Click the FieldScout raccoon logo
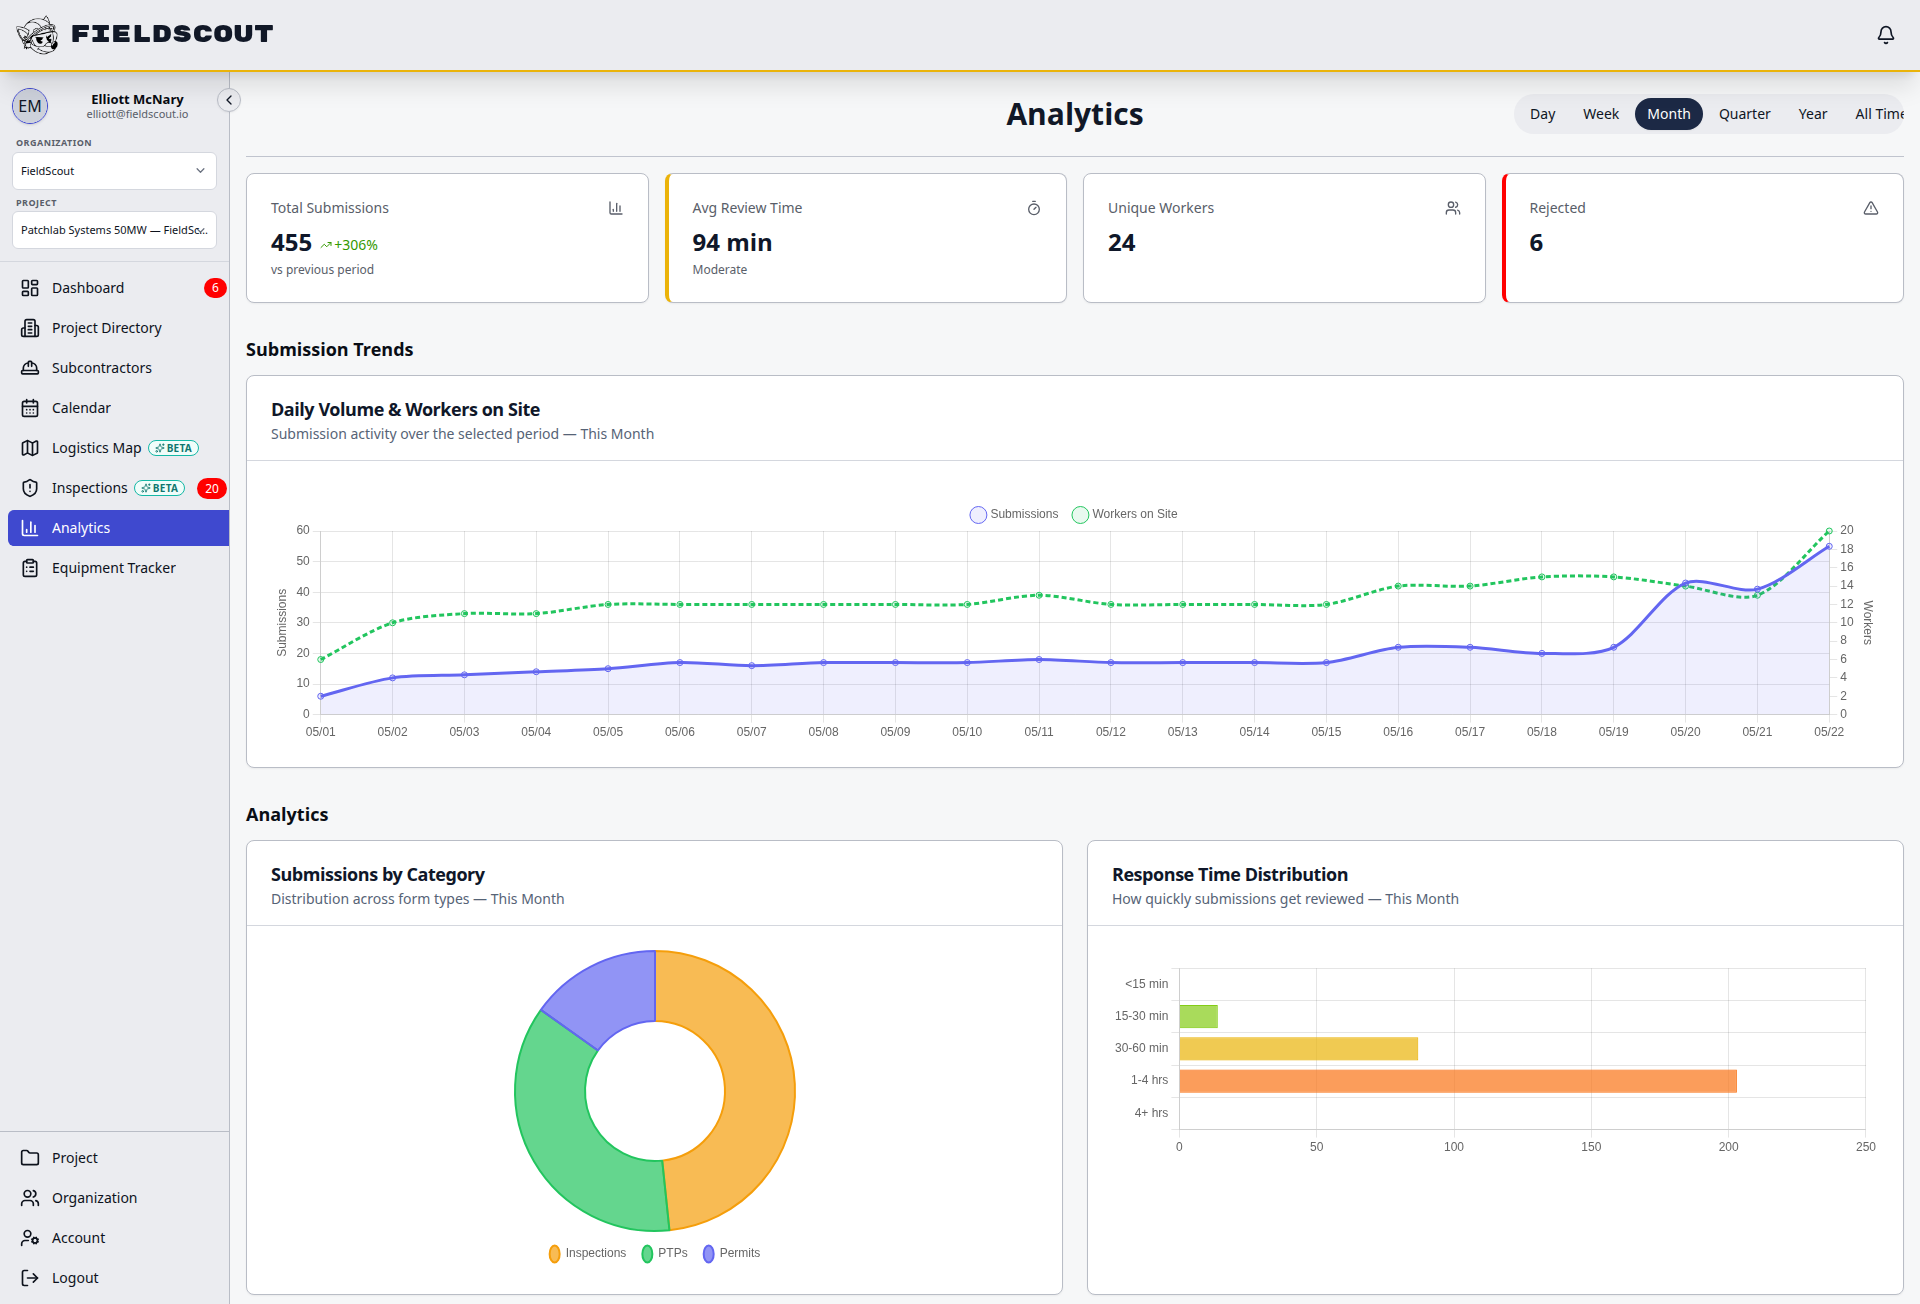Viewport: 1920px width, 1304px height. (x=38, y=35)
